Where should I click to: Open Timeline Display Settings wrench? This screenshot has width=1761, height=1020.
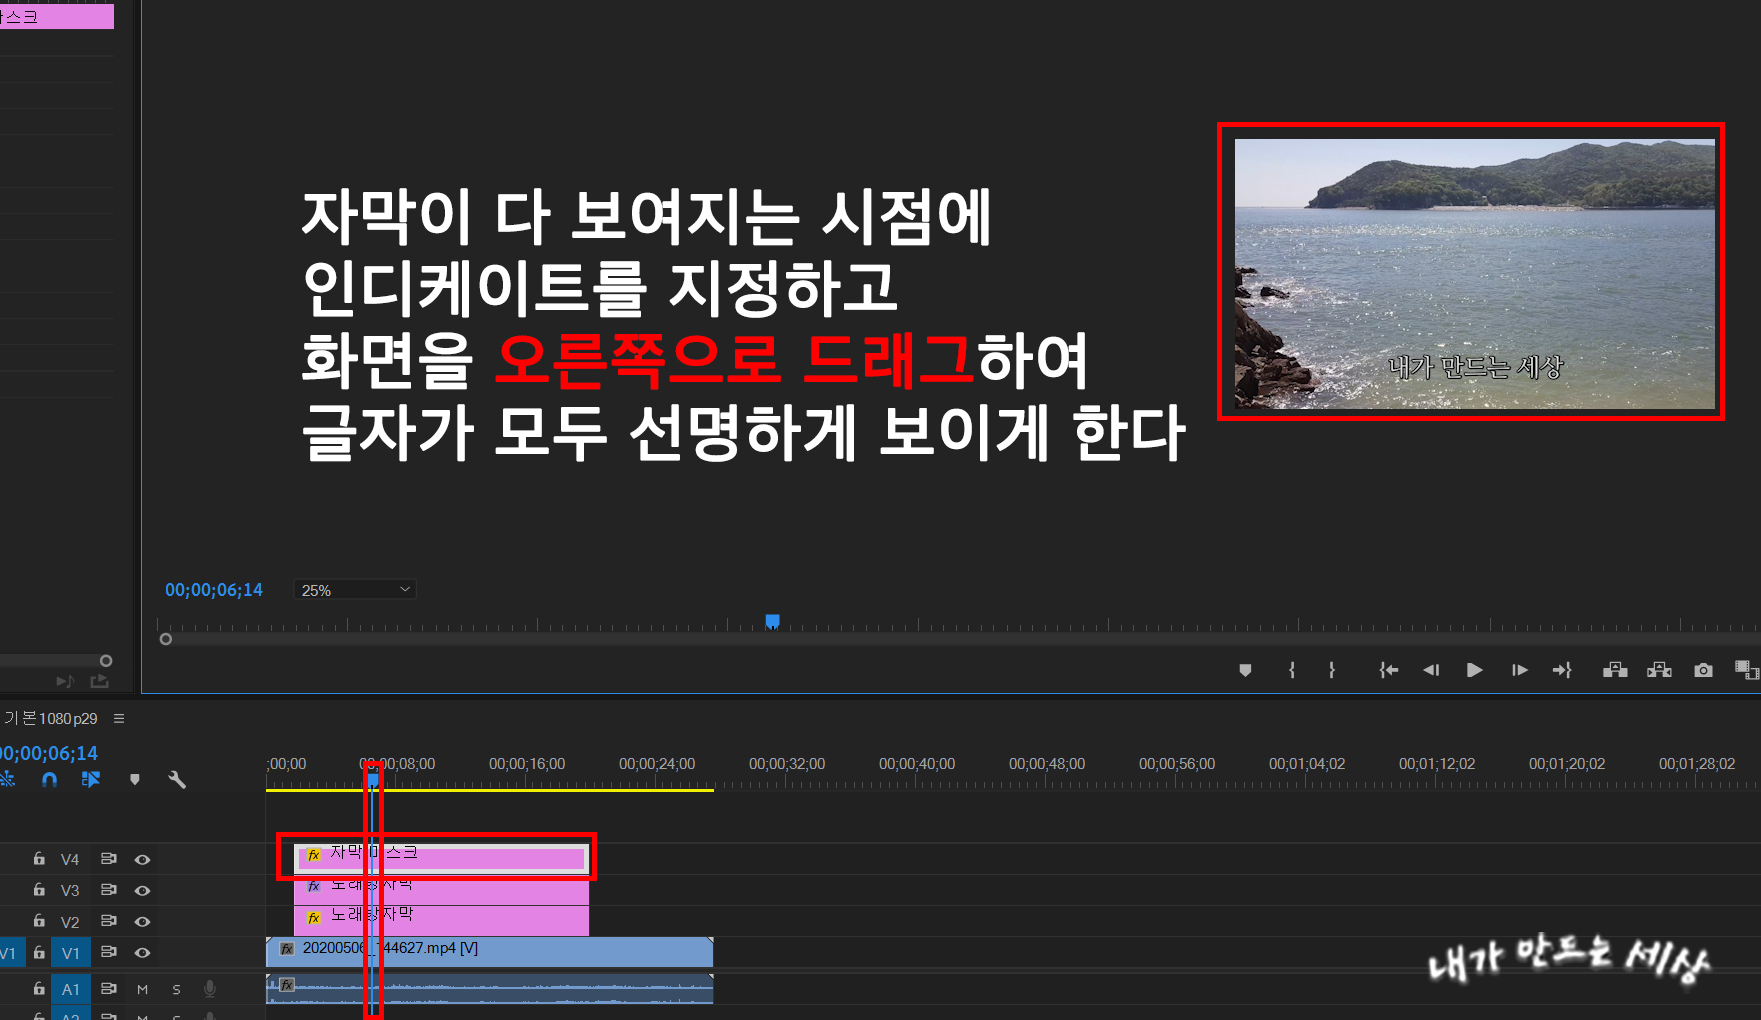[x=177, y=779]
